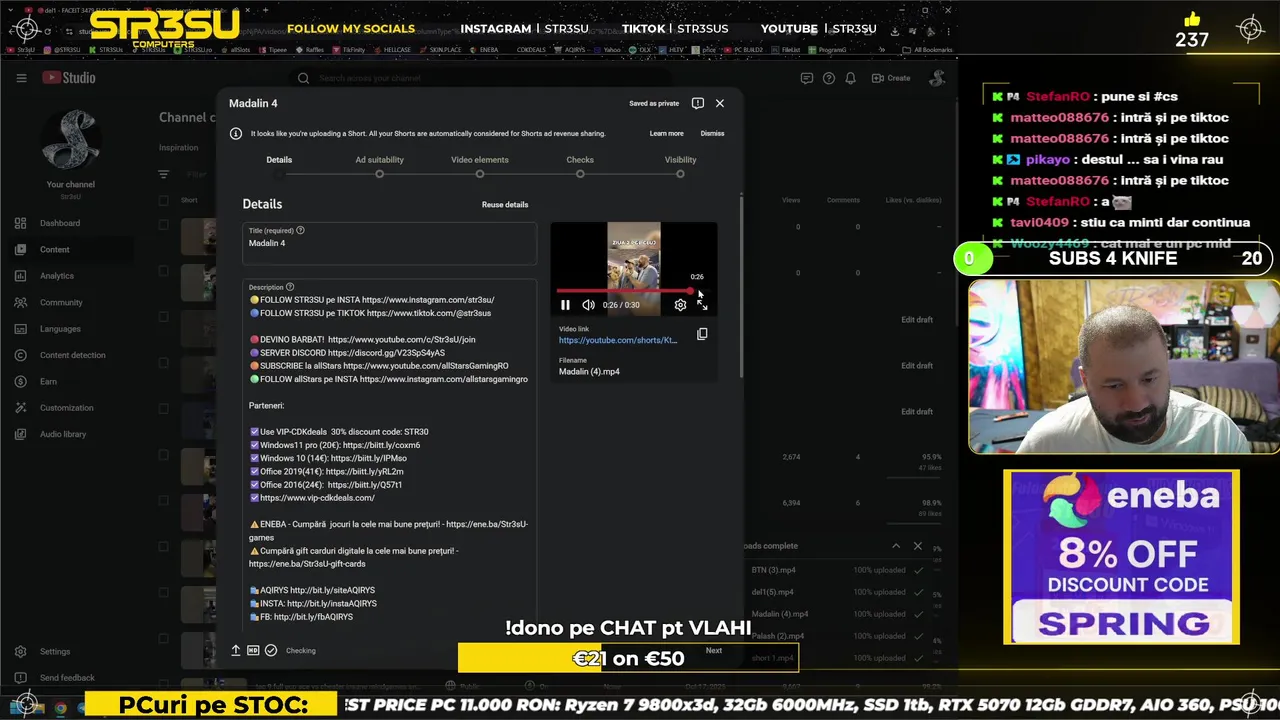Click the Next button in the dialog
The image size is (1280, 720).
pyautogui.click(x=713, y=650)
